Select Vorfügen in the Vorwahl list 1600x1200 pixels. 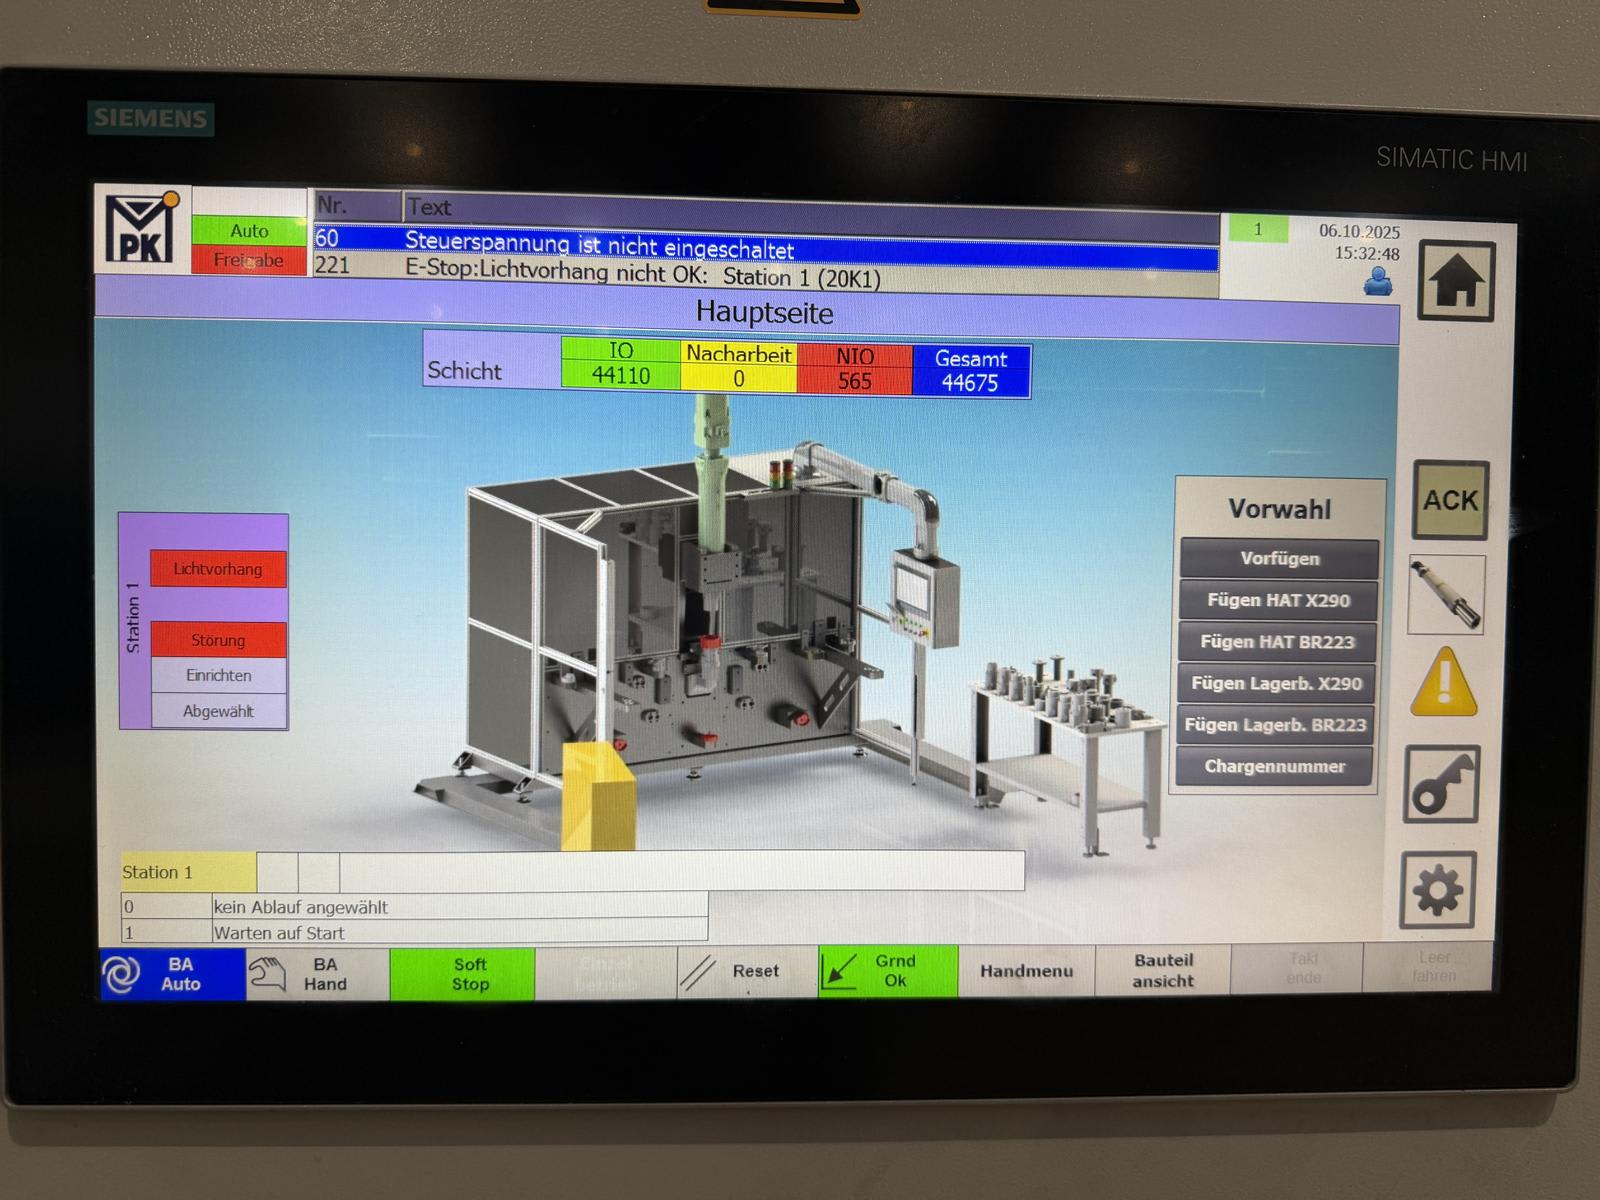coord(1279,559)
